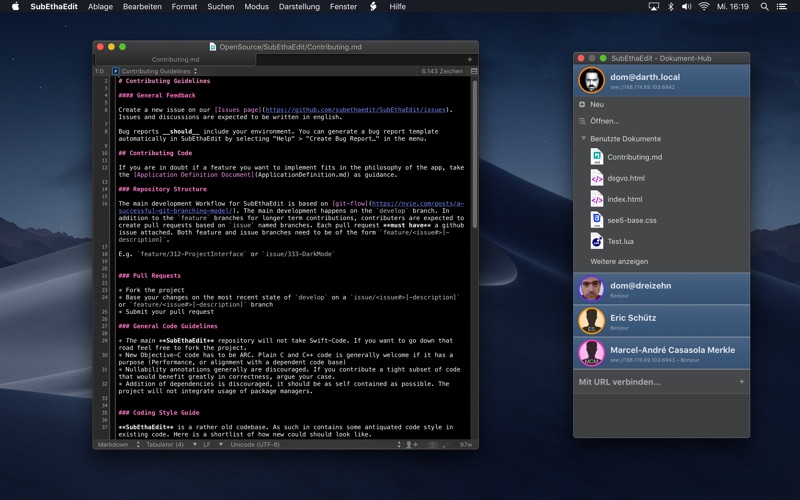The width and height of the screenshot is (800, 500).
Task: Open the github.com SubEthaEdit issues link
Action: 355,110
